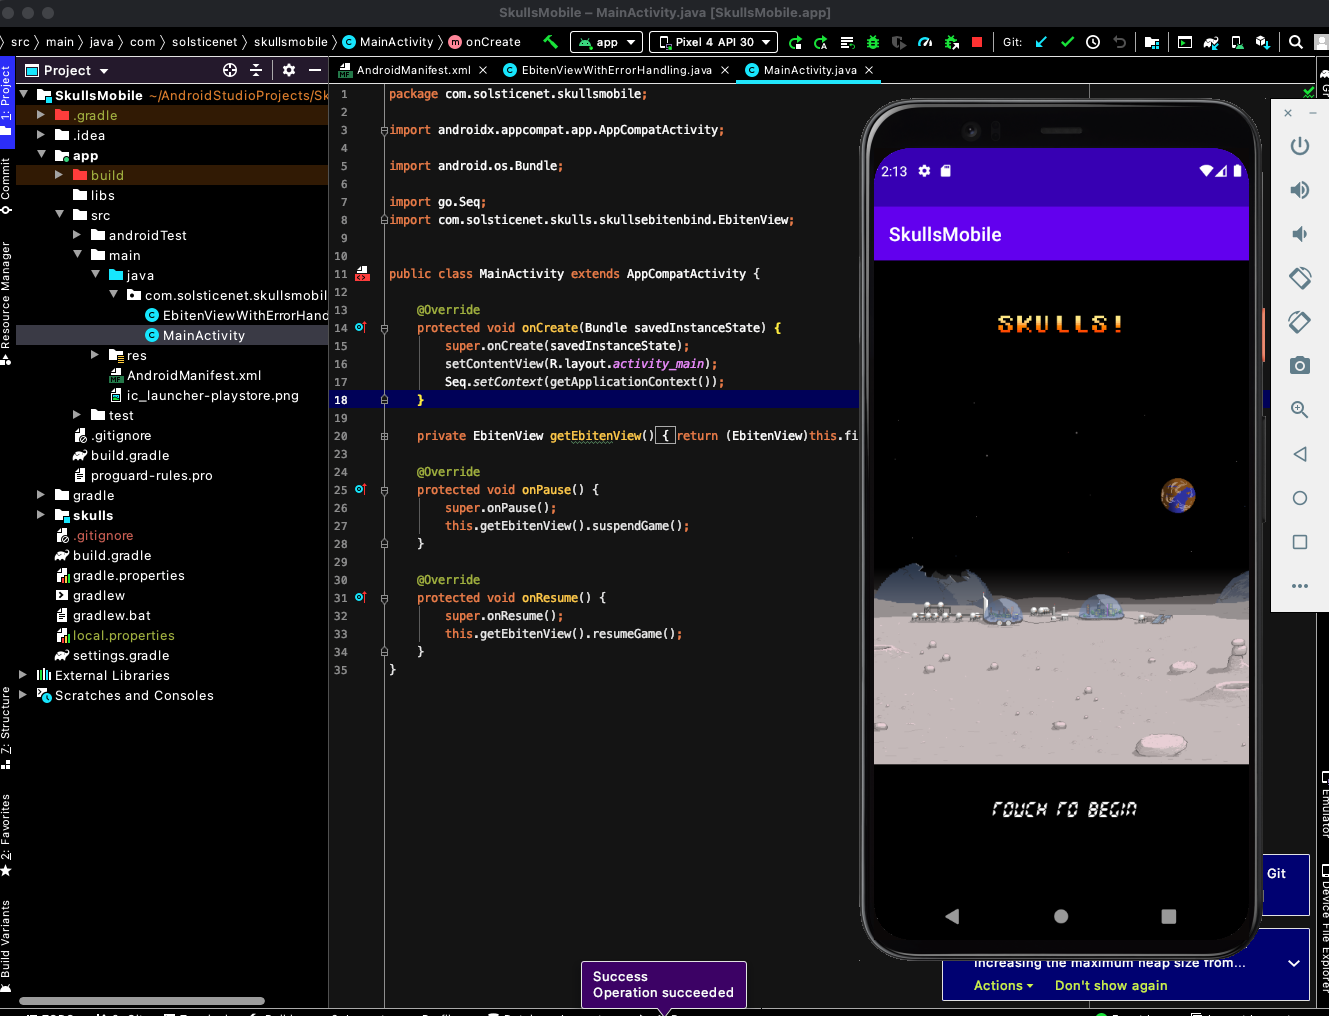Click Collapse All icon in Project panel
The height and width of the screenshot is (1016, 1329).
click(256, 70)
